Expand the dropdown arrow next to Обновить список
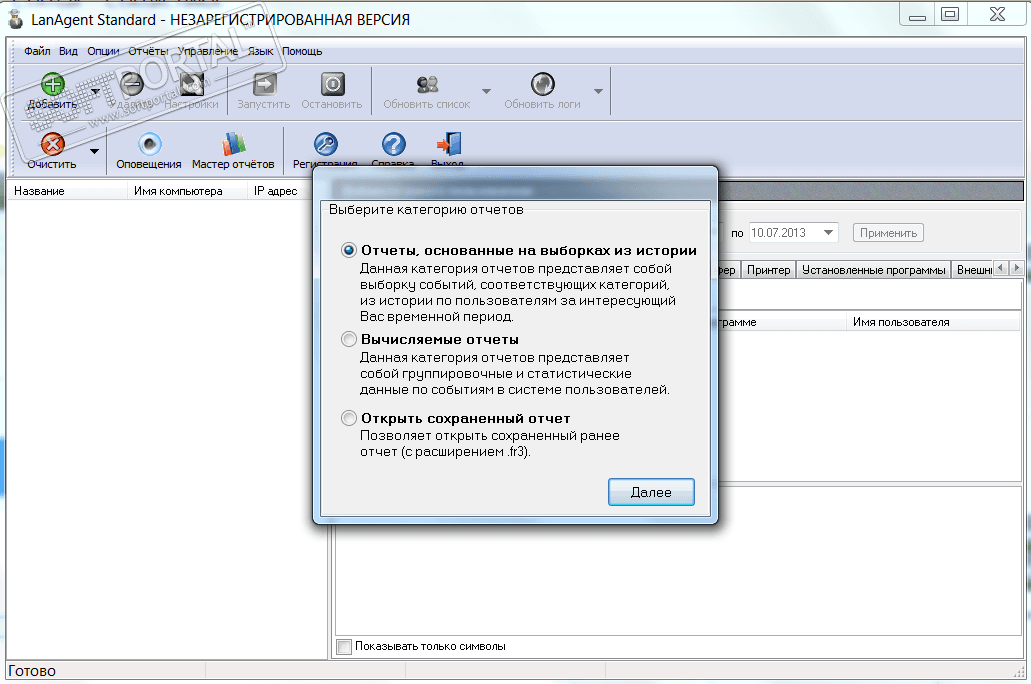Image resolution: width=1031 pixels, height=684 pixels. pyautogui.click(x=487, y=91)
